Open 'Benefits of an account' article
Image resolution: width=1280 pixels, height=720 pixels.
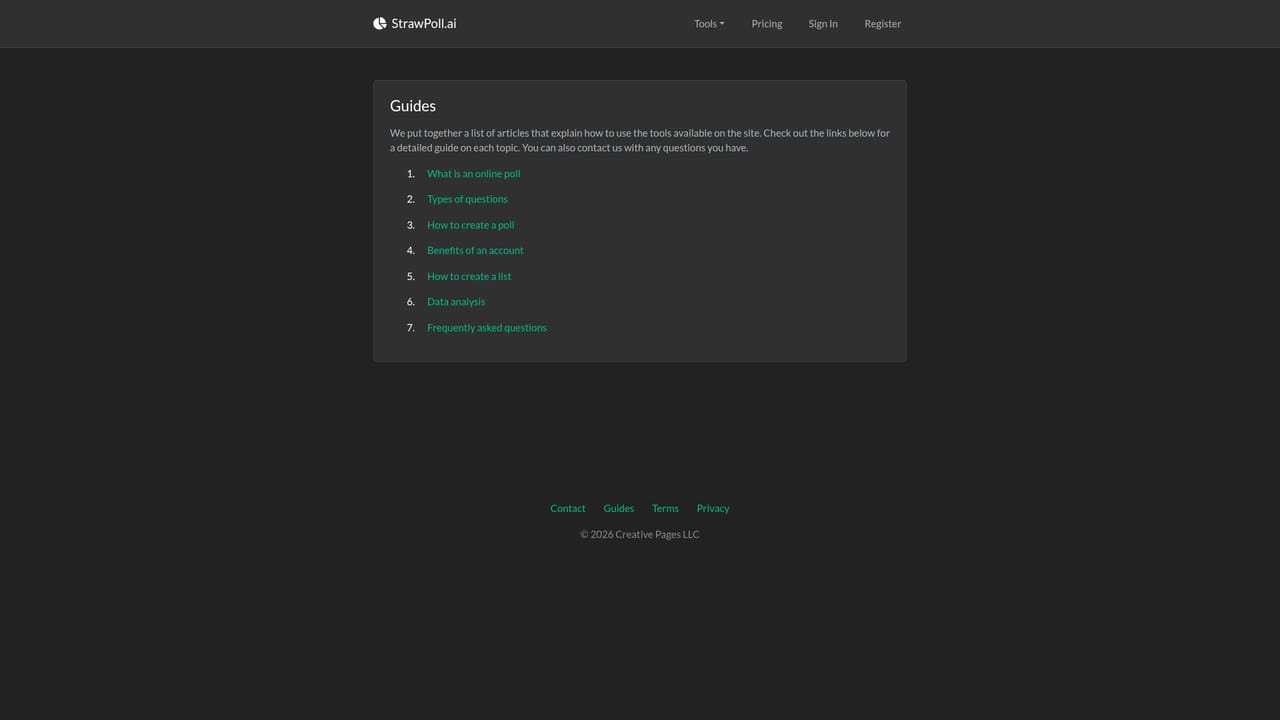pos(475,250)
